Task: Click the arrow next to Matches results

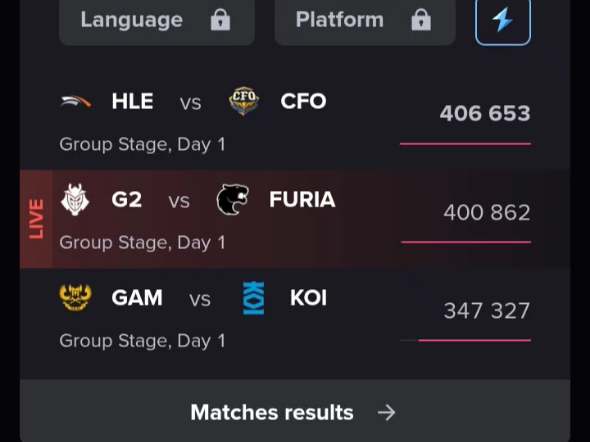Action: 386,413
